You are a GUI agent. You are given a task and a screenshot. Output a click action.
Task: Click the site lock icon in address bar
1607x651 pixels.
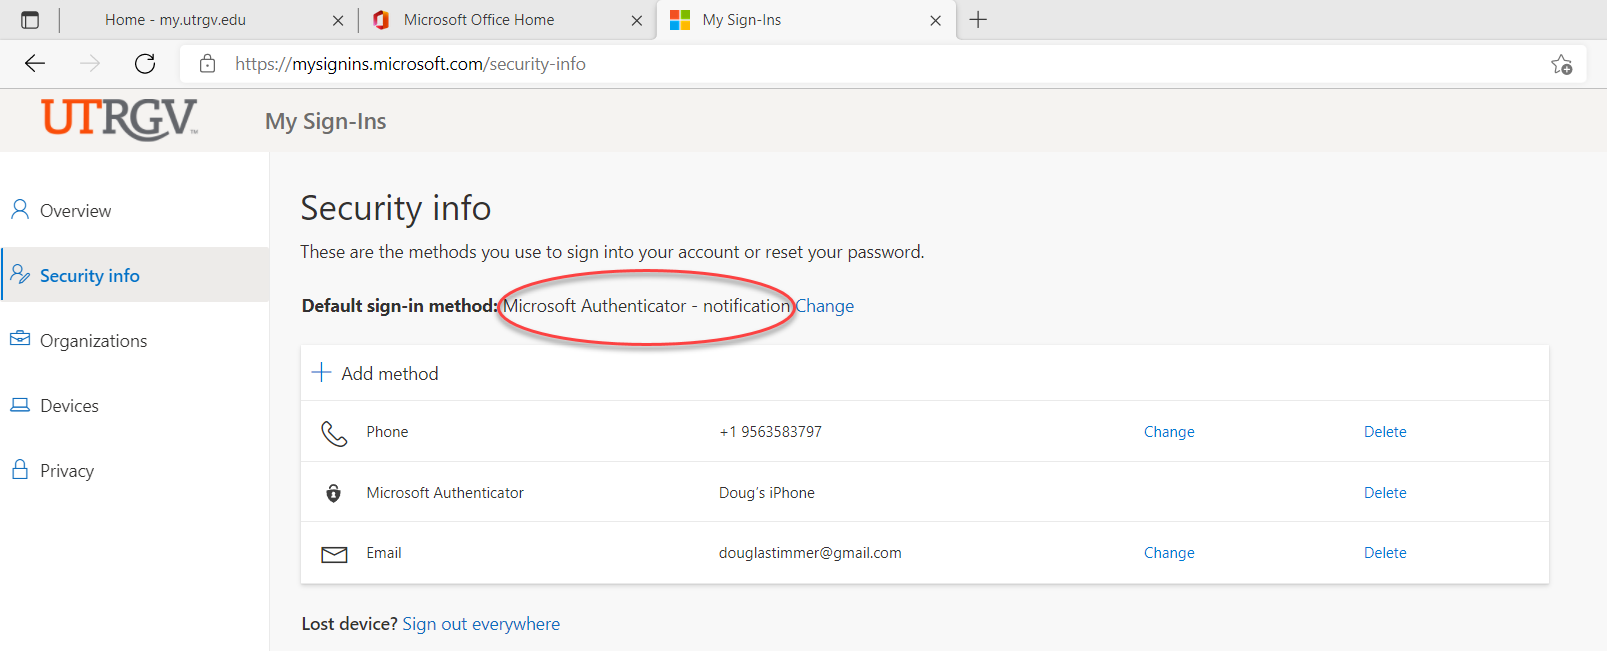[207, 64]
